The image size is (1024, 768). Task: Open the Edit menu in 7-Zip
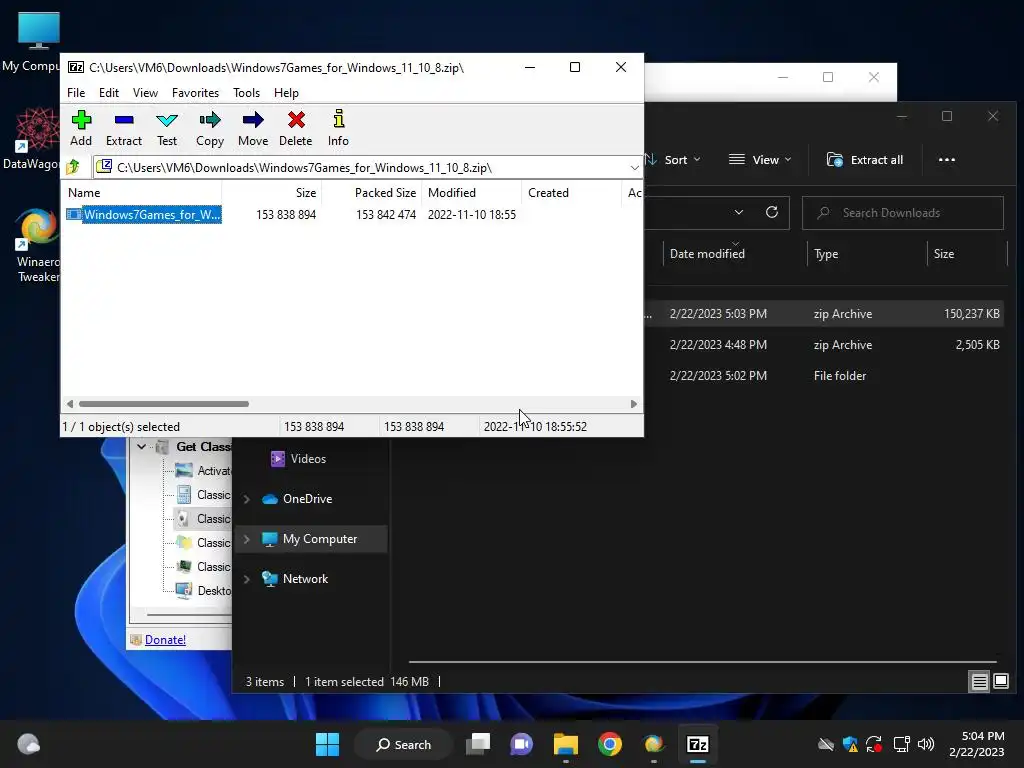[x=108, y=93]
